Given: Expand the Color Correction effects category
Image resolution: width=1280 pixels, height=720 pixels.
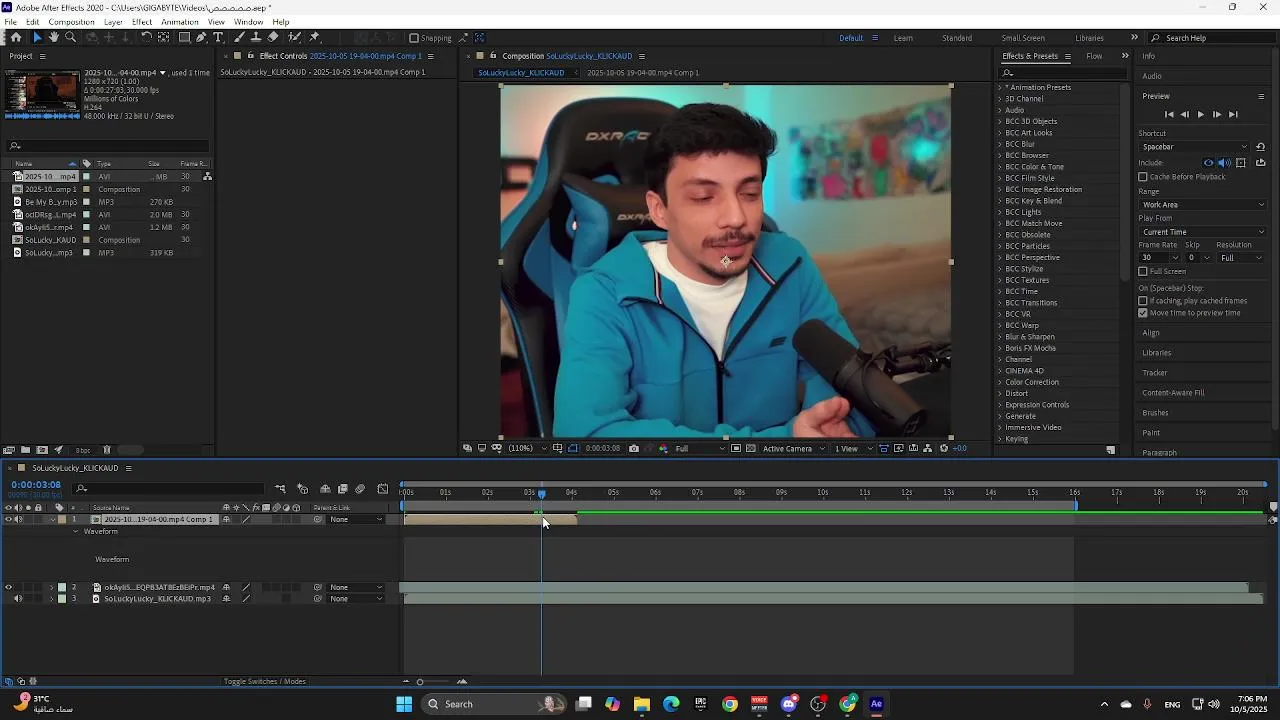Looking at the screenshot, I should click(x=999, y=382).
